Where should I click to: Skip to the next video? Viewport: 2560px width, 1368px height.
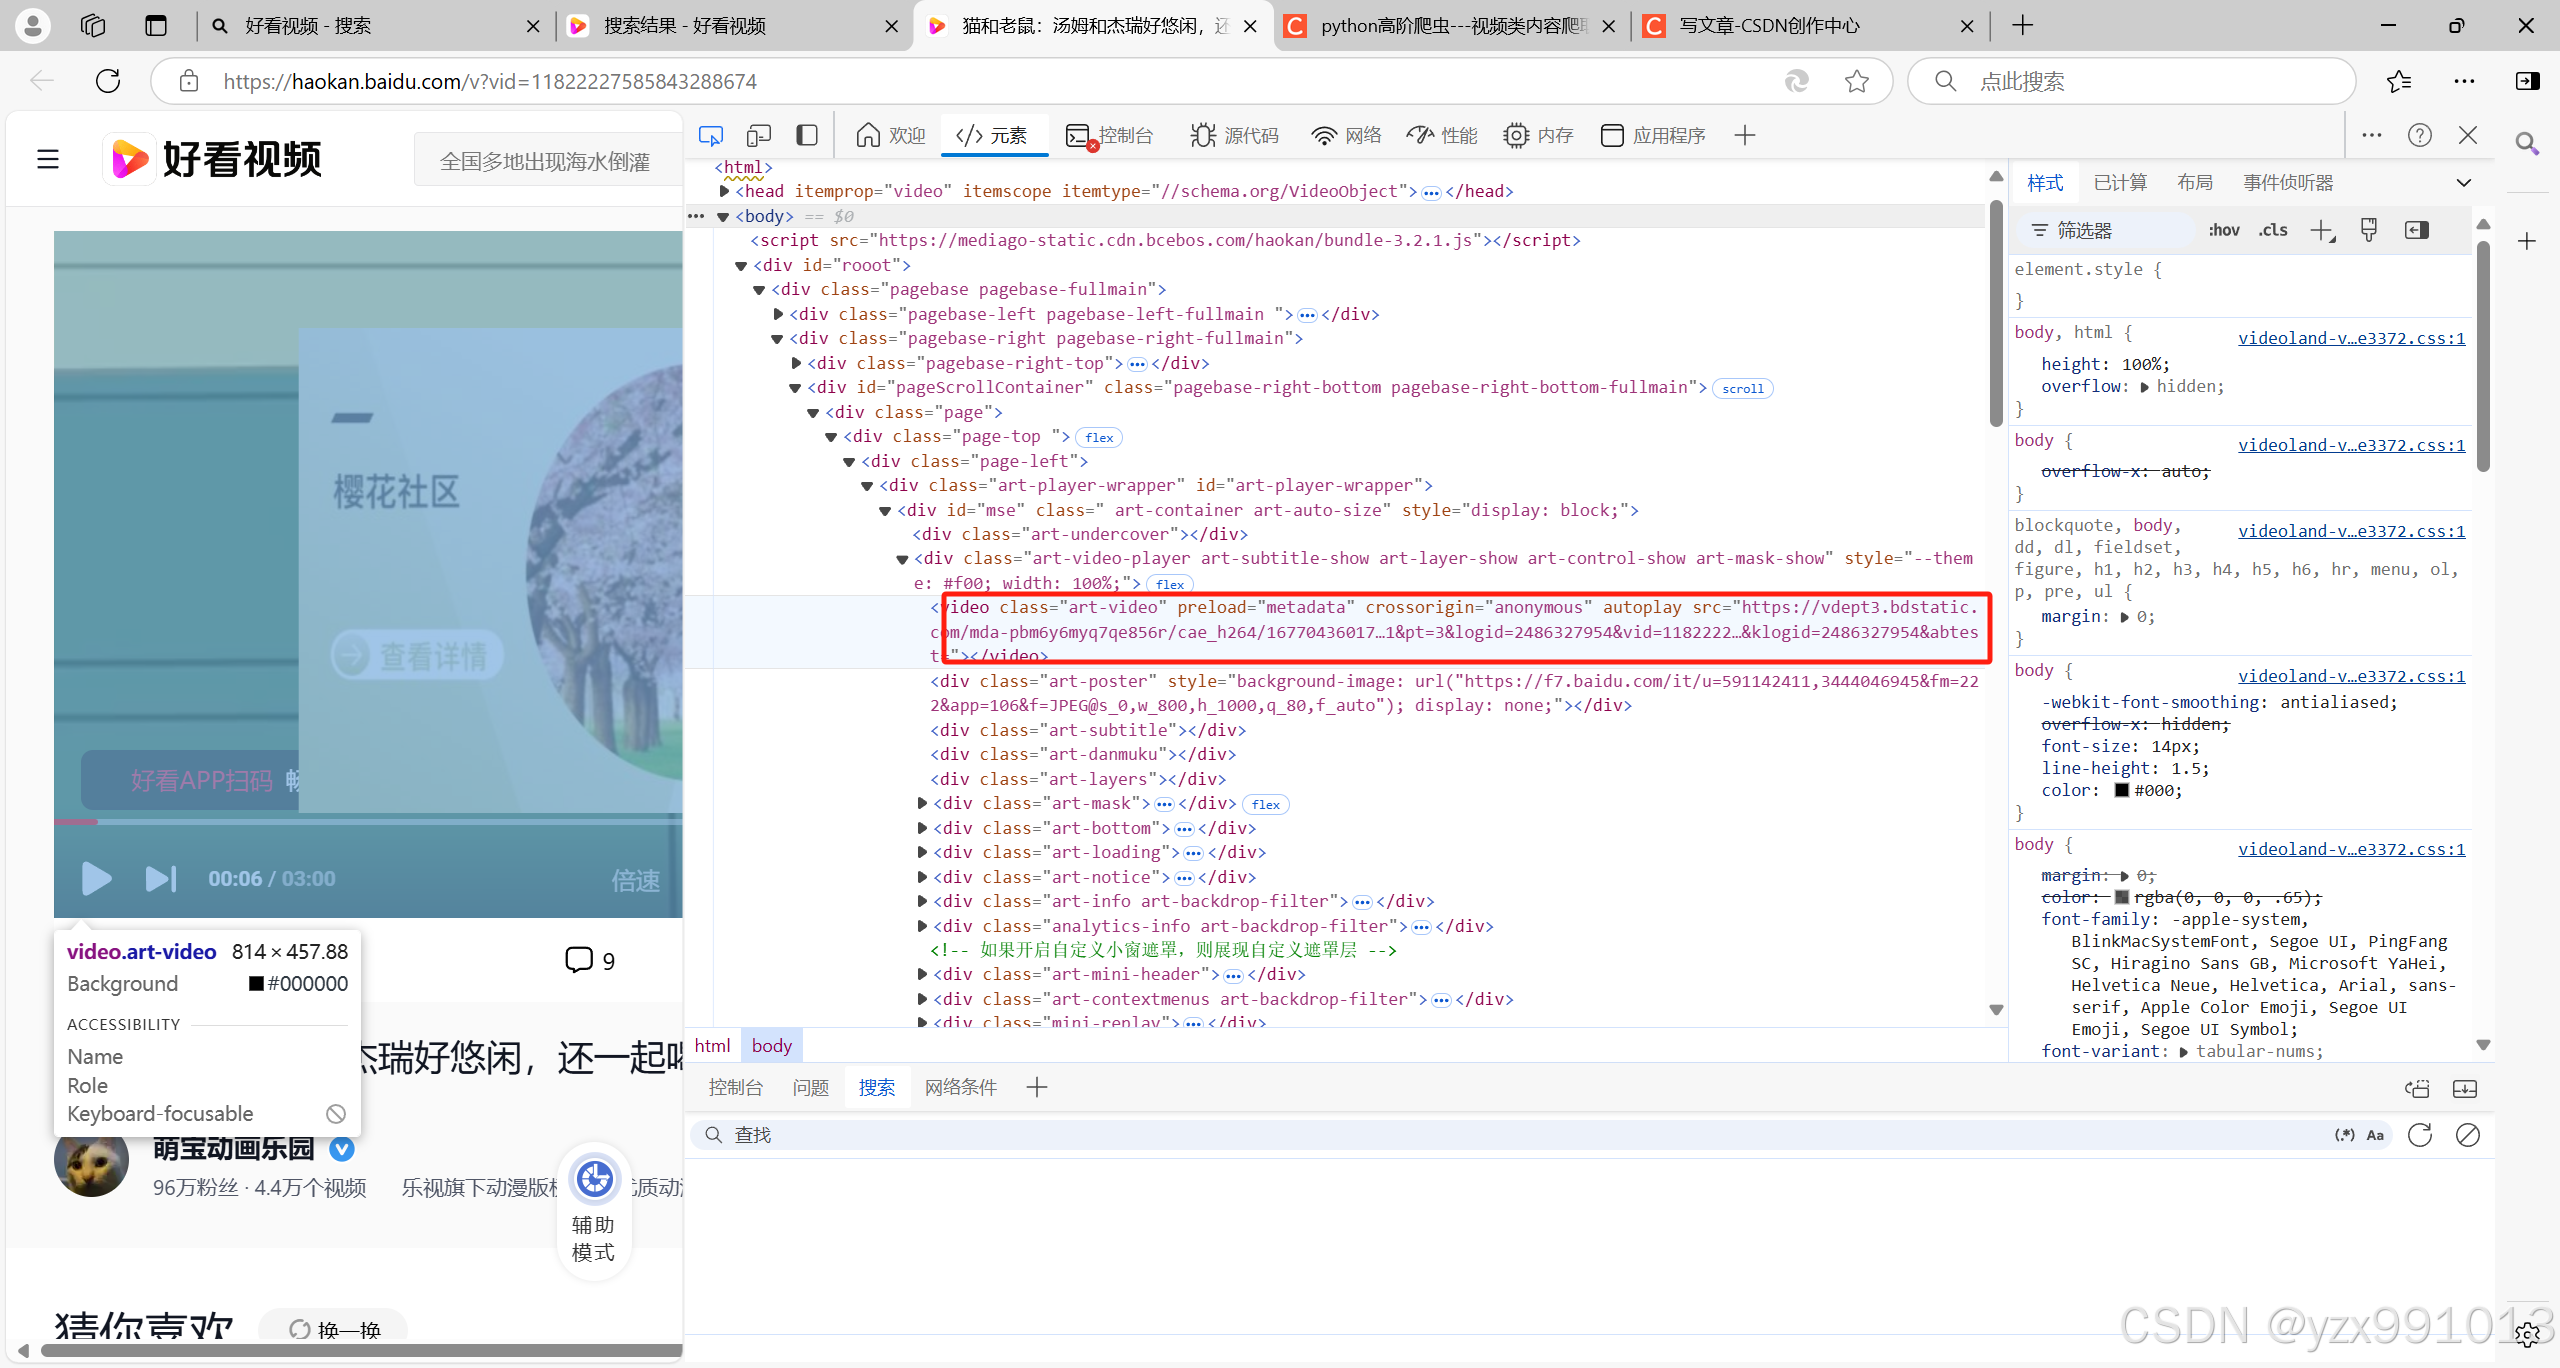tap(160, 878)
